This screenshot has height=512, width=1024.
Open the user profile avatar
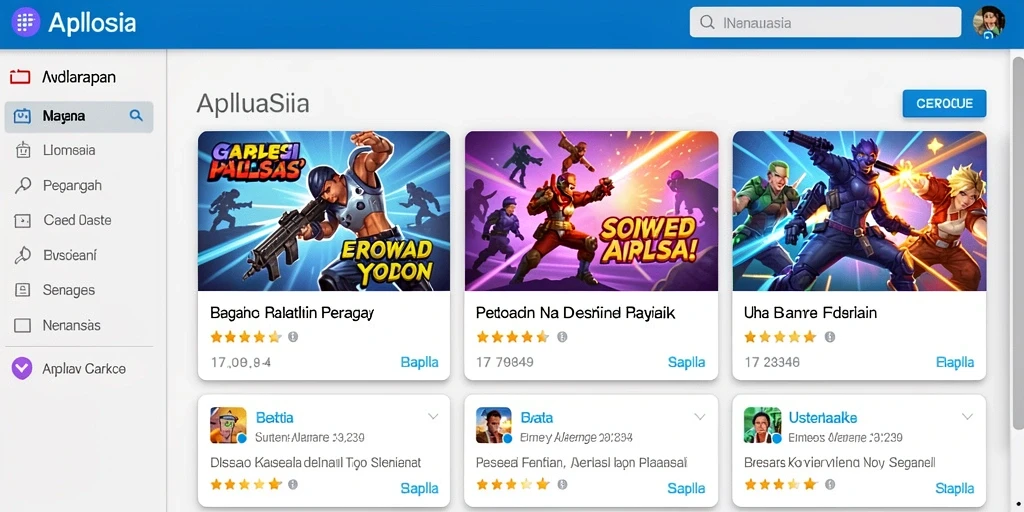point(988,22)
